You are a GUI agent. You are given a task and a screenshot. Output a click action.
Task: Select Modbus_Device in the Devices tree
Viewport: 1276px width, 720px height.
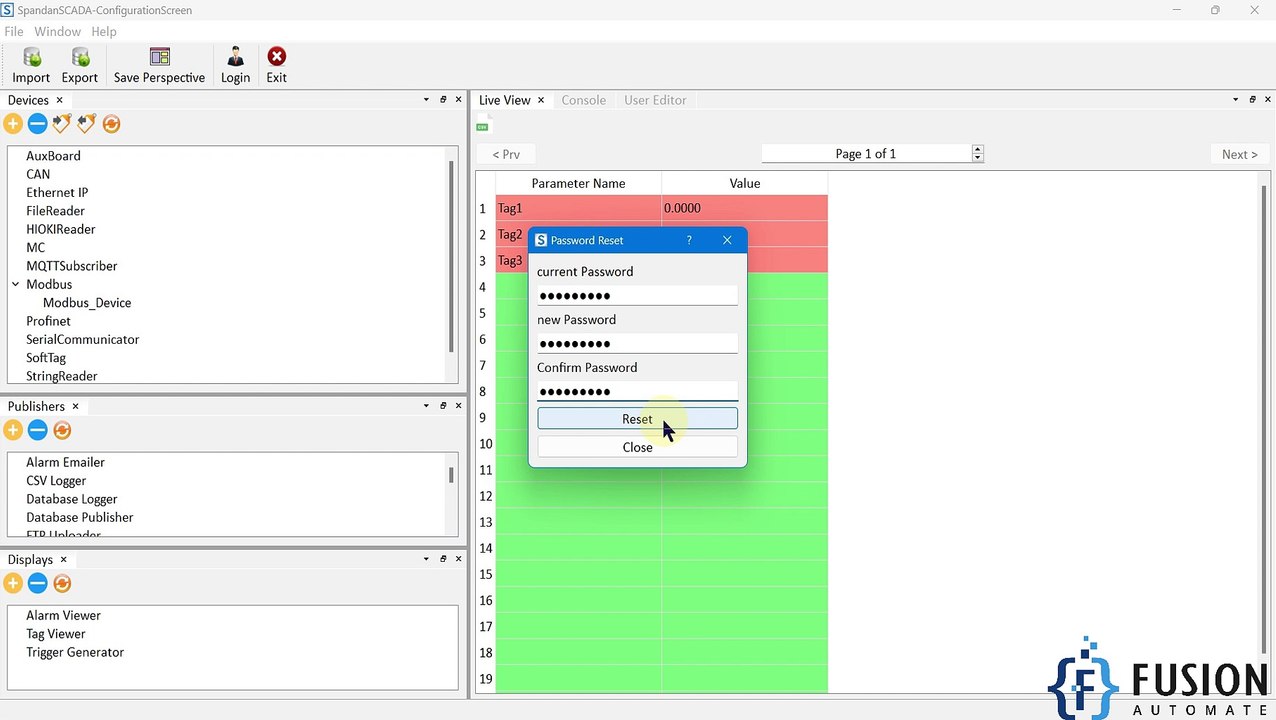[x=87, y=303]
